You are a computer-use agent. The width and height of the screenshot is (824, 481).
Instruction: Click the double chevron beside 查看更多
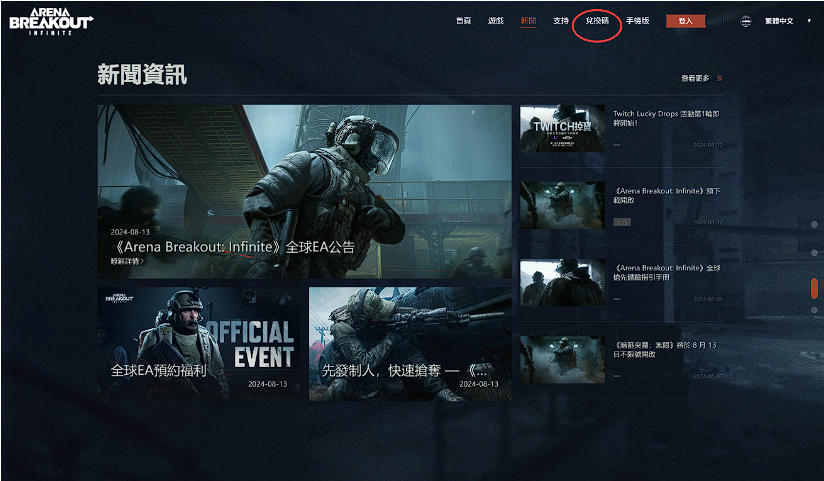[719, 78]
